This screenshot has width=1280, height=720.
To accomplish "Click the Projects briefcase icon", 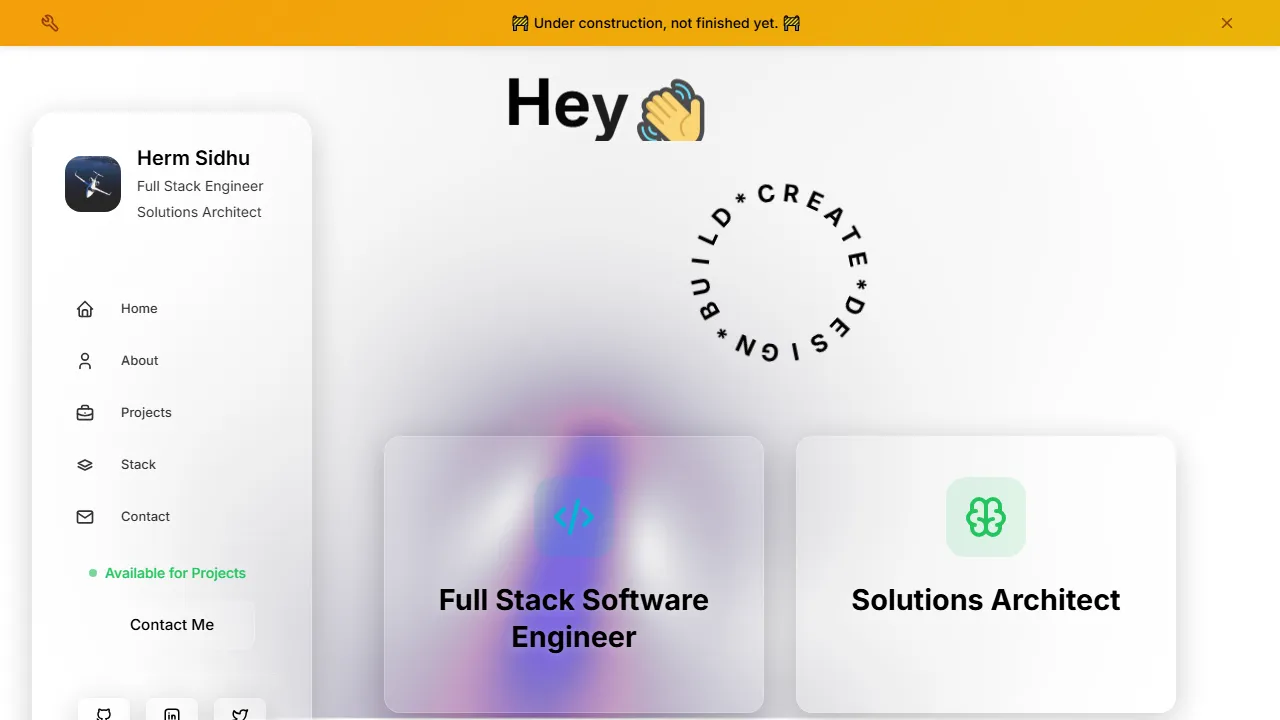I will pos(85,413).
